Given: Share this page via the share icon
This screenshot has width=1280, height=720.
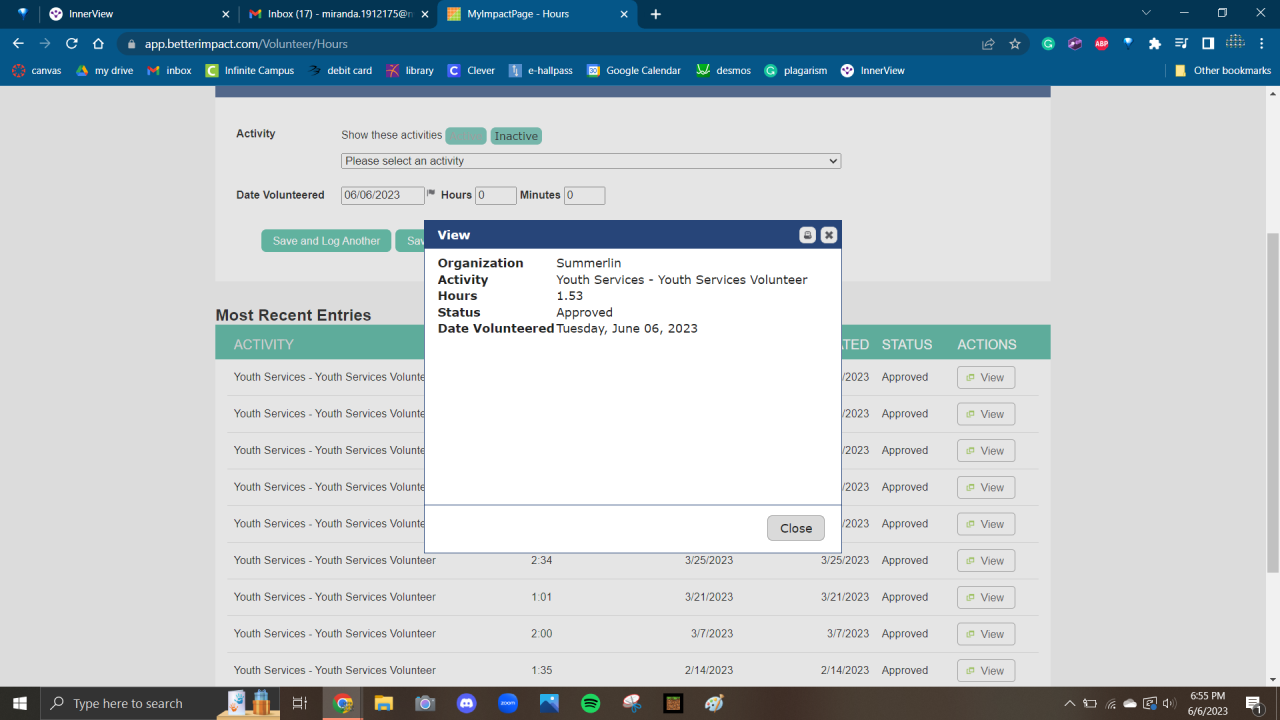Looking at the screenshot, I should pyautogui.click(x=988, y=43).
